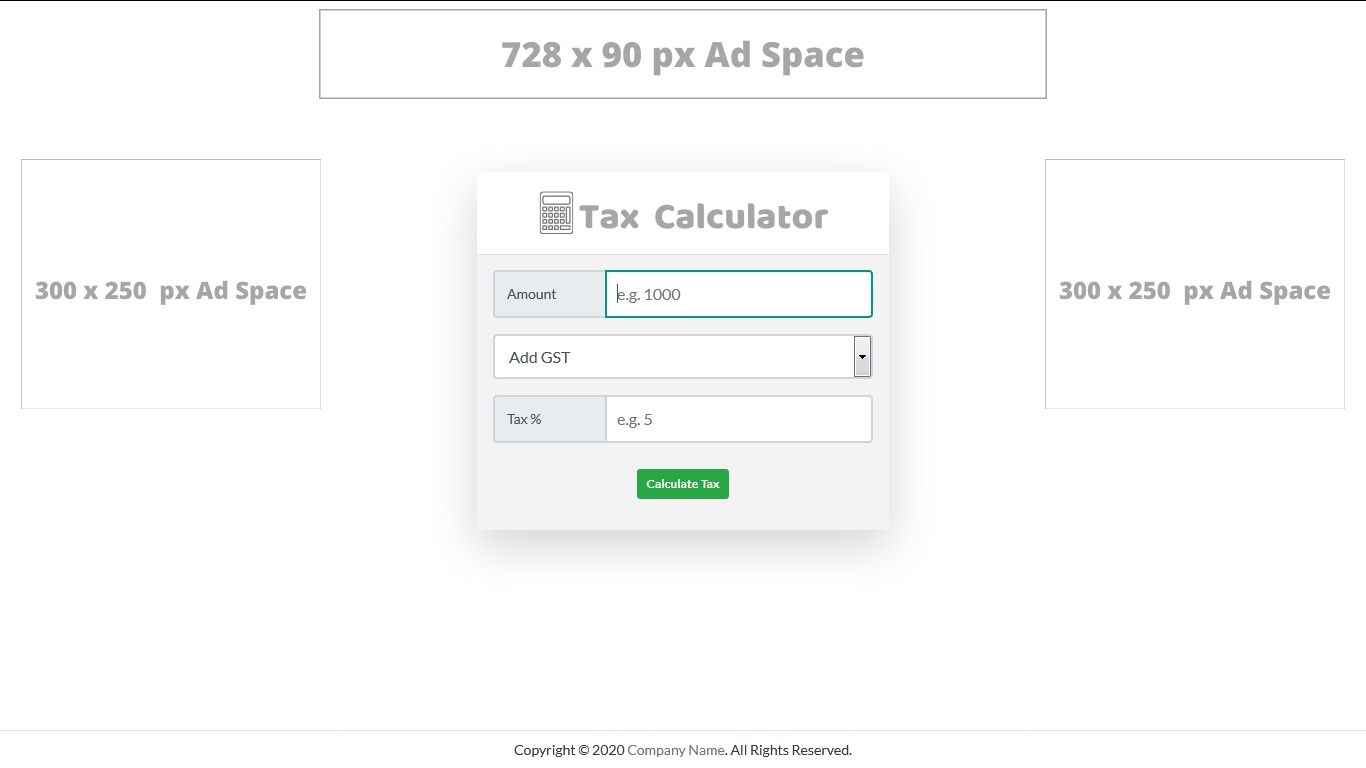Click the green Calculate Tax label

pos(683,483)
